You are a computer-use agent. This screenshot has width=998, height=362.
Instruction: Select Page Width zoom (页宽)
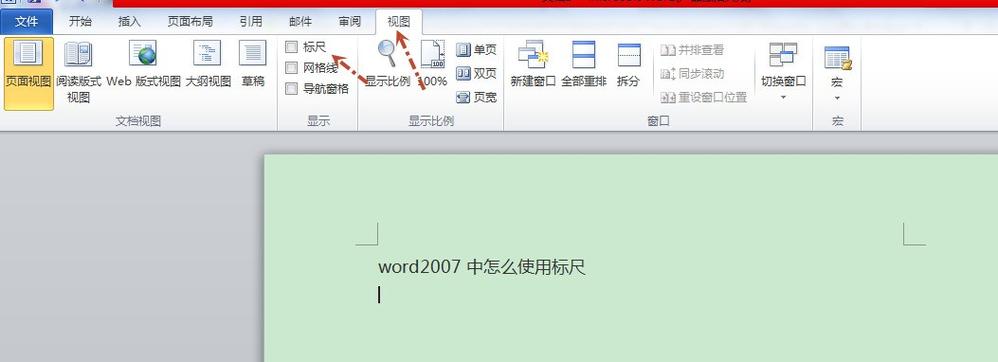click(x=476, y=97)
